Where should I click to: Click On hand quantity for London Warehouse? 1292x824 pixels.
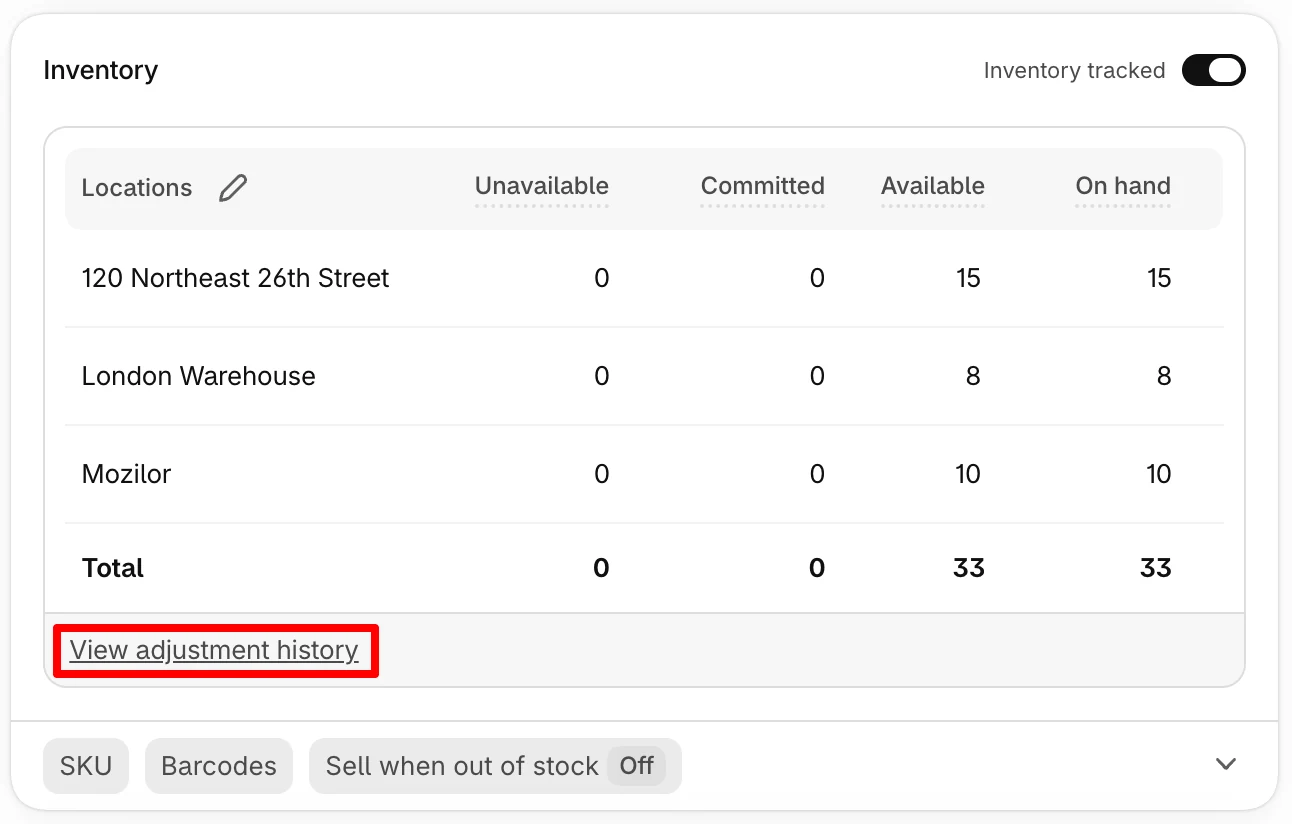click(x=1164, y=376)
